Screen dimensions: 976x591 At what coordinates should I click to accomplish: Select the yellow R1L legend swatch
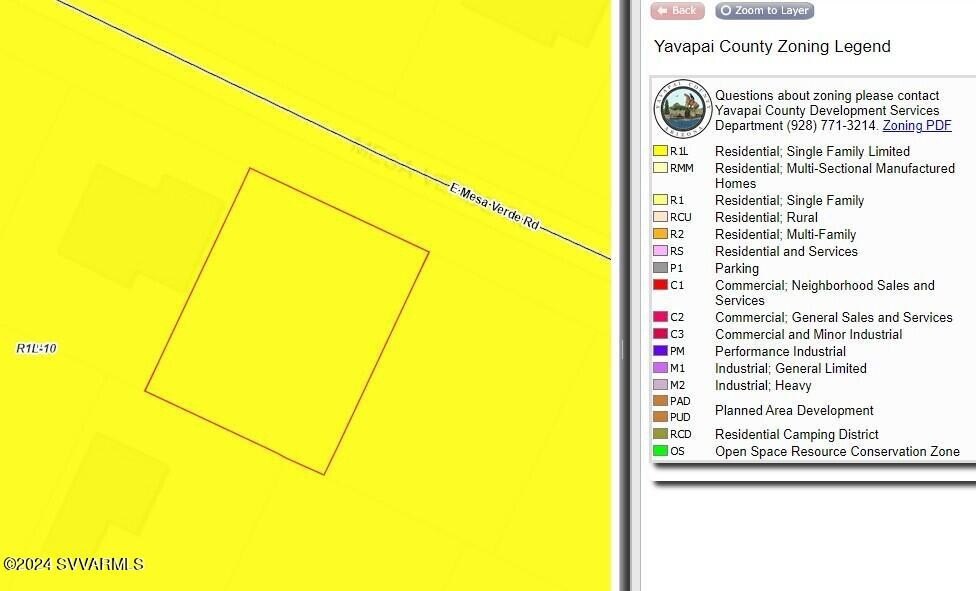click(x=660, y=151)
